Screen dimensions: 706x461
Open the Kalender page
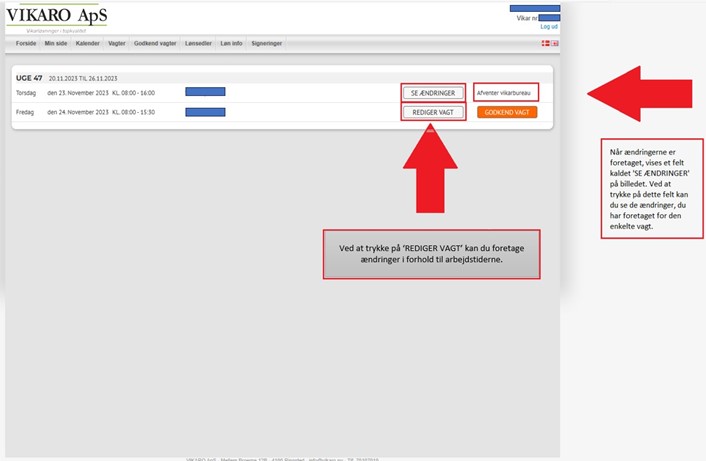click(x=87, y=44)
